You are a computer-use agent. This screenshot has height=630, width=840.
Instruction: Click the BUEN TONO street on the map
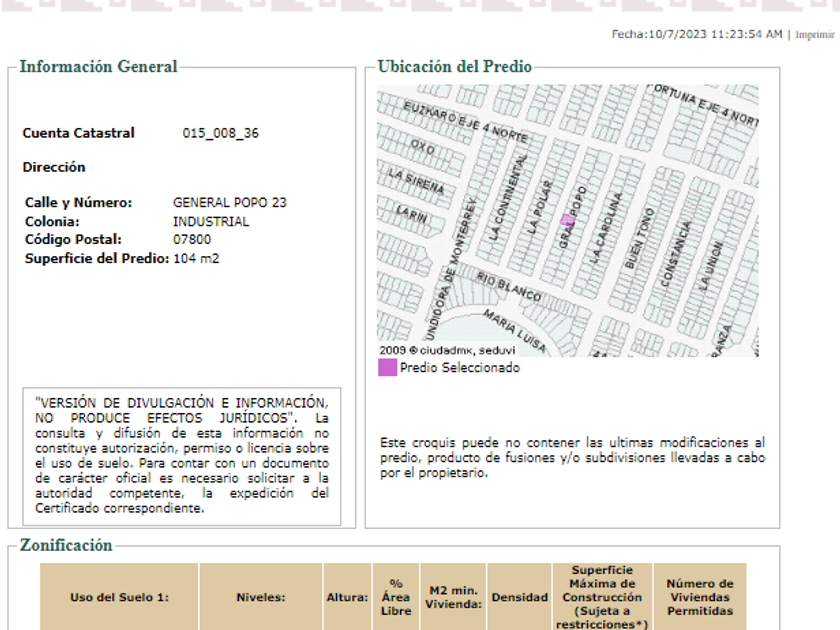click(x=637, y=239)
